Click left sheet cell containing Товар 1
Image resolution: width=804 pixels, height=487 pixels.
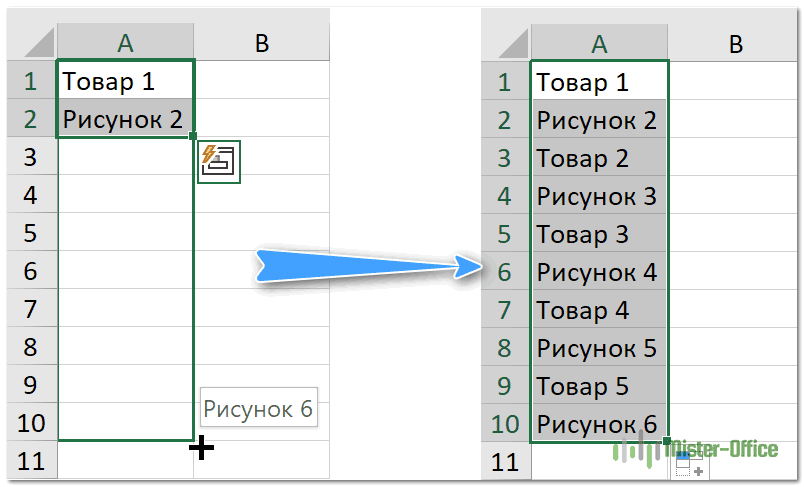[x=125, y=81]
